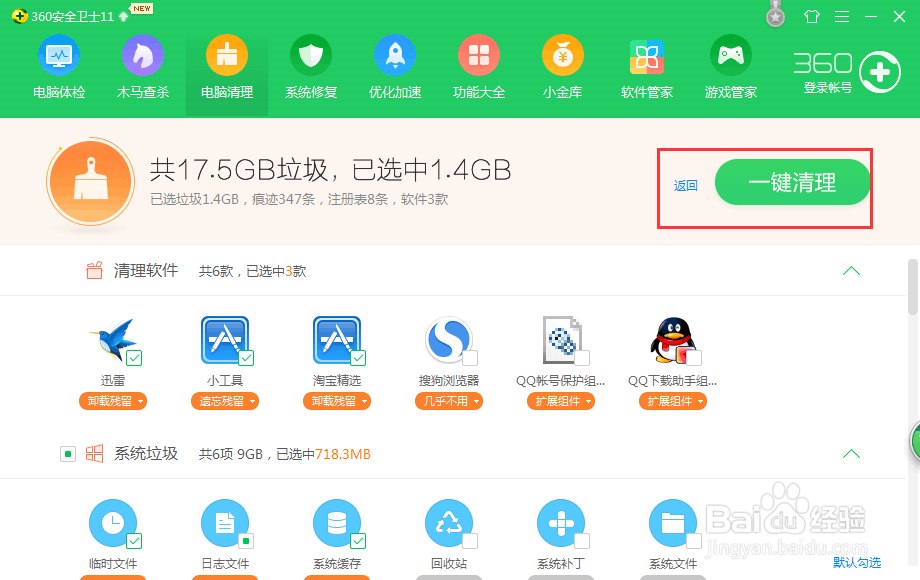Click the 系统补丁 patch icon
The height and width of the screenshot is (580, 920).
click(x=561, y=523)
